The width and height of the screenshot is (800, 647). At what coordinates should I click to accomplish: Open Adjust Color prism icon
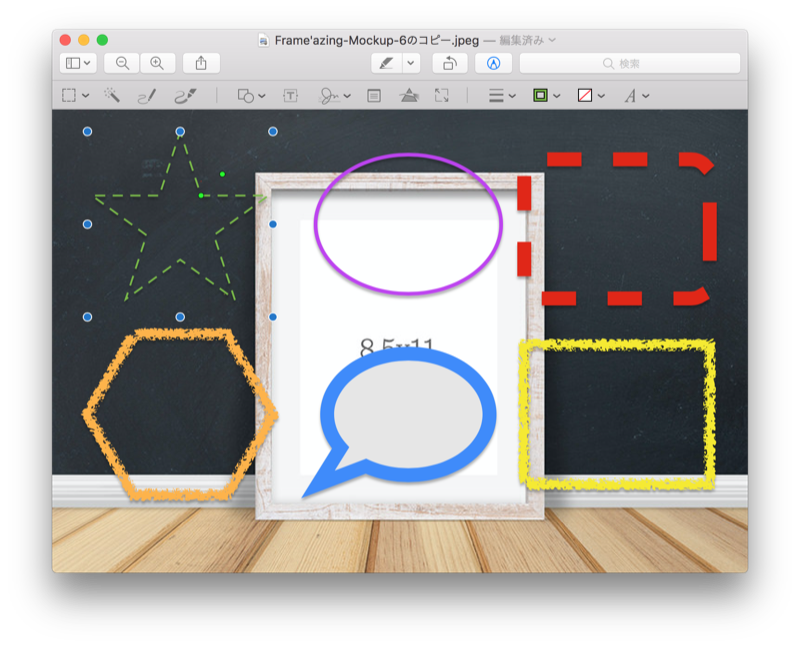(409, 95)
